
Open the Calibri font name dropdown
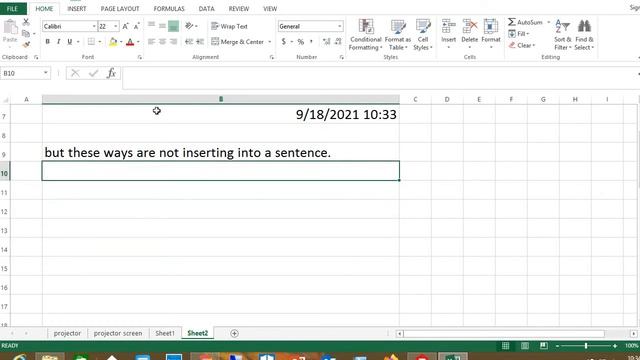click(x=94, y=26)
